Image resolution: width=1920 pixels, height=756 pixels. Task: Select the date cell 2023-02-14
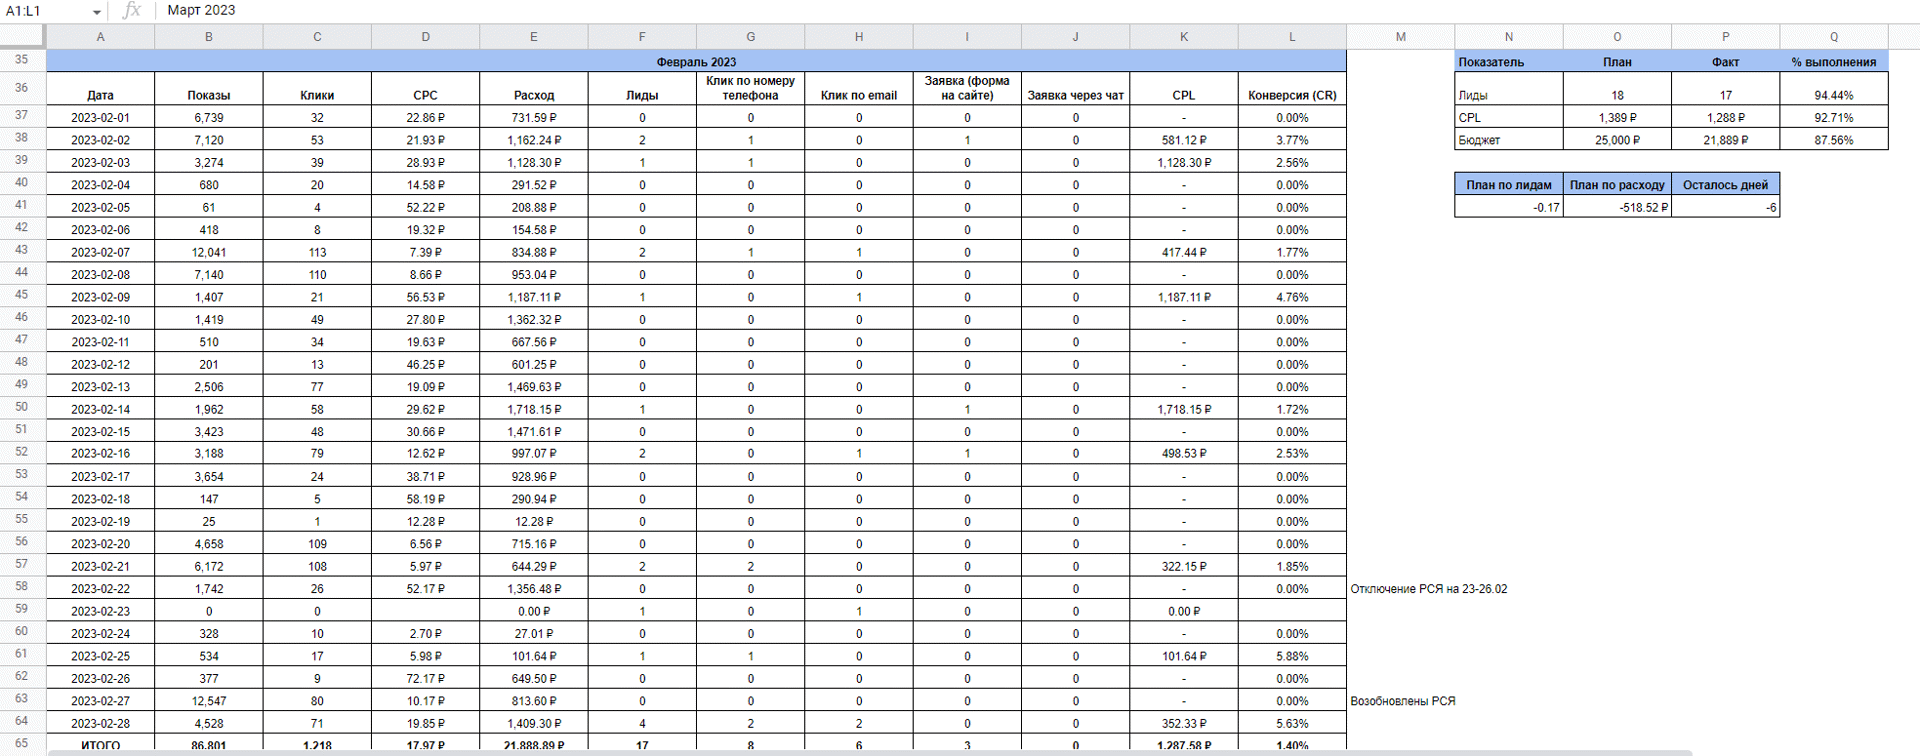(100, 409)
